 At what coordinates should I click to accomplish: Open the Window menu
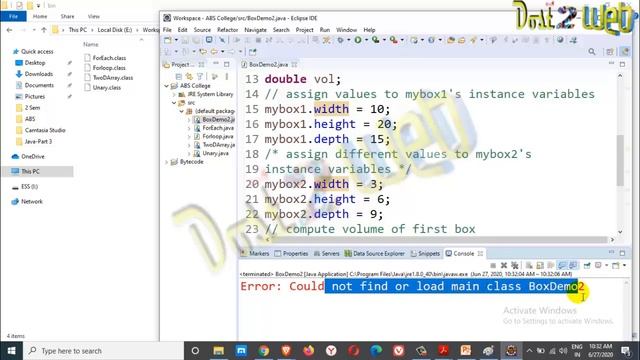pyautogui.click(x=346, y=30)
